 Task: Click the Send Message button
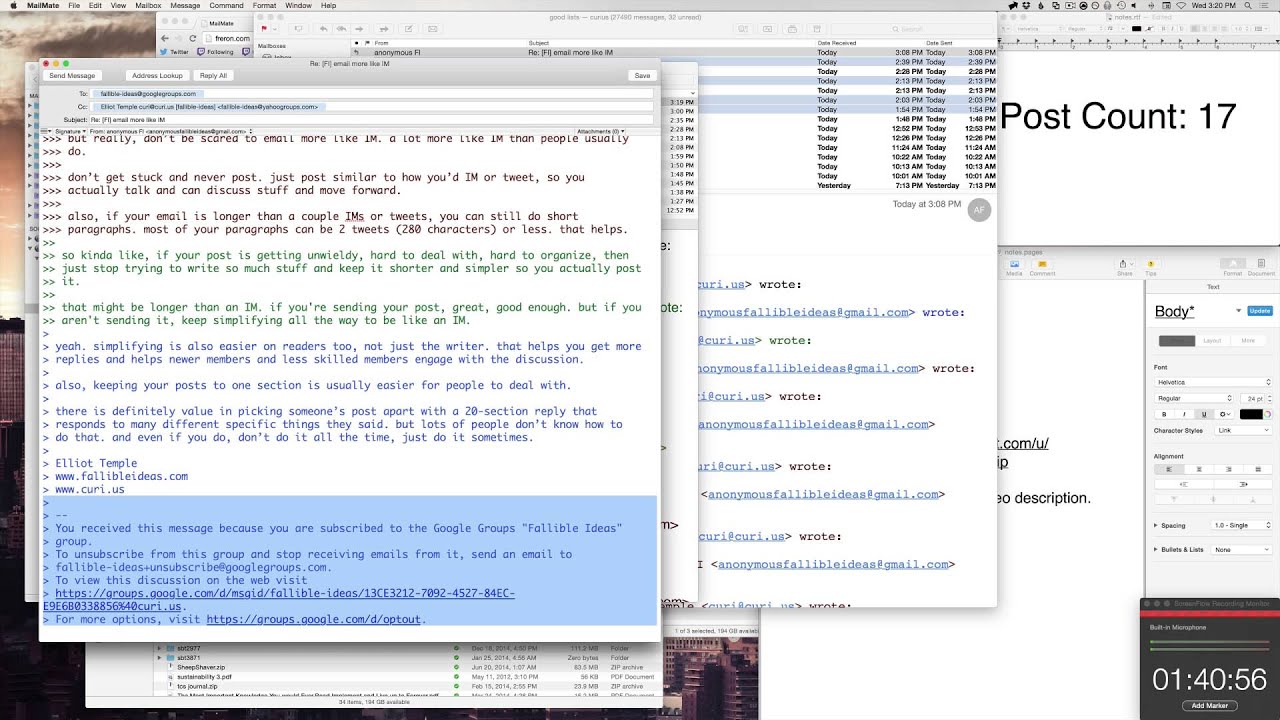pos(72,75)
